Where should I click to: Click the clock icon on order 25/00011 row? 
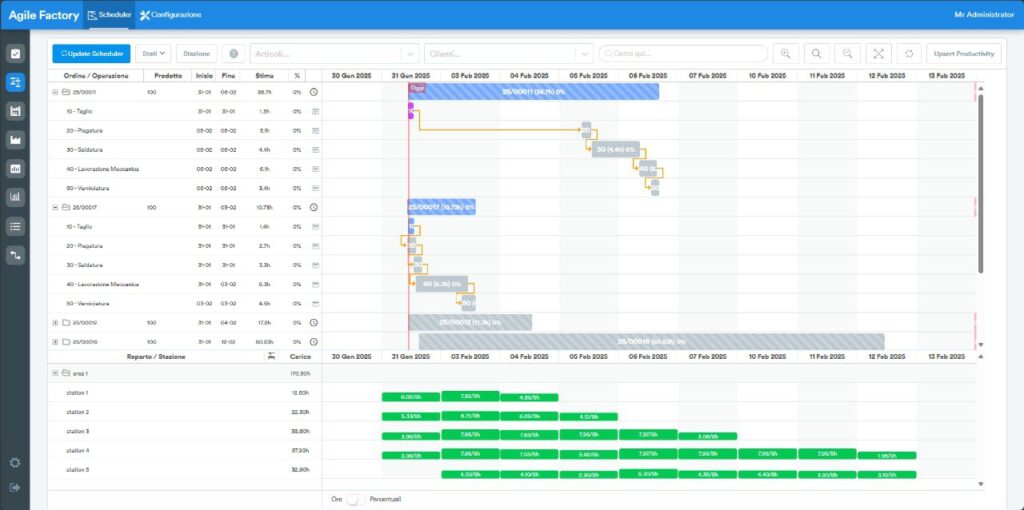point(313,92)
